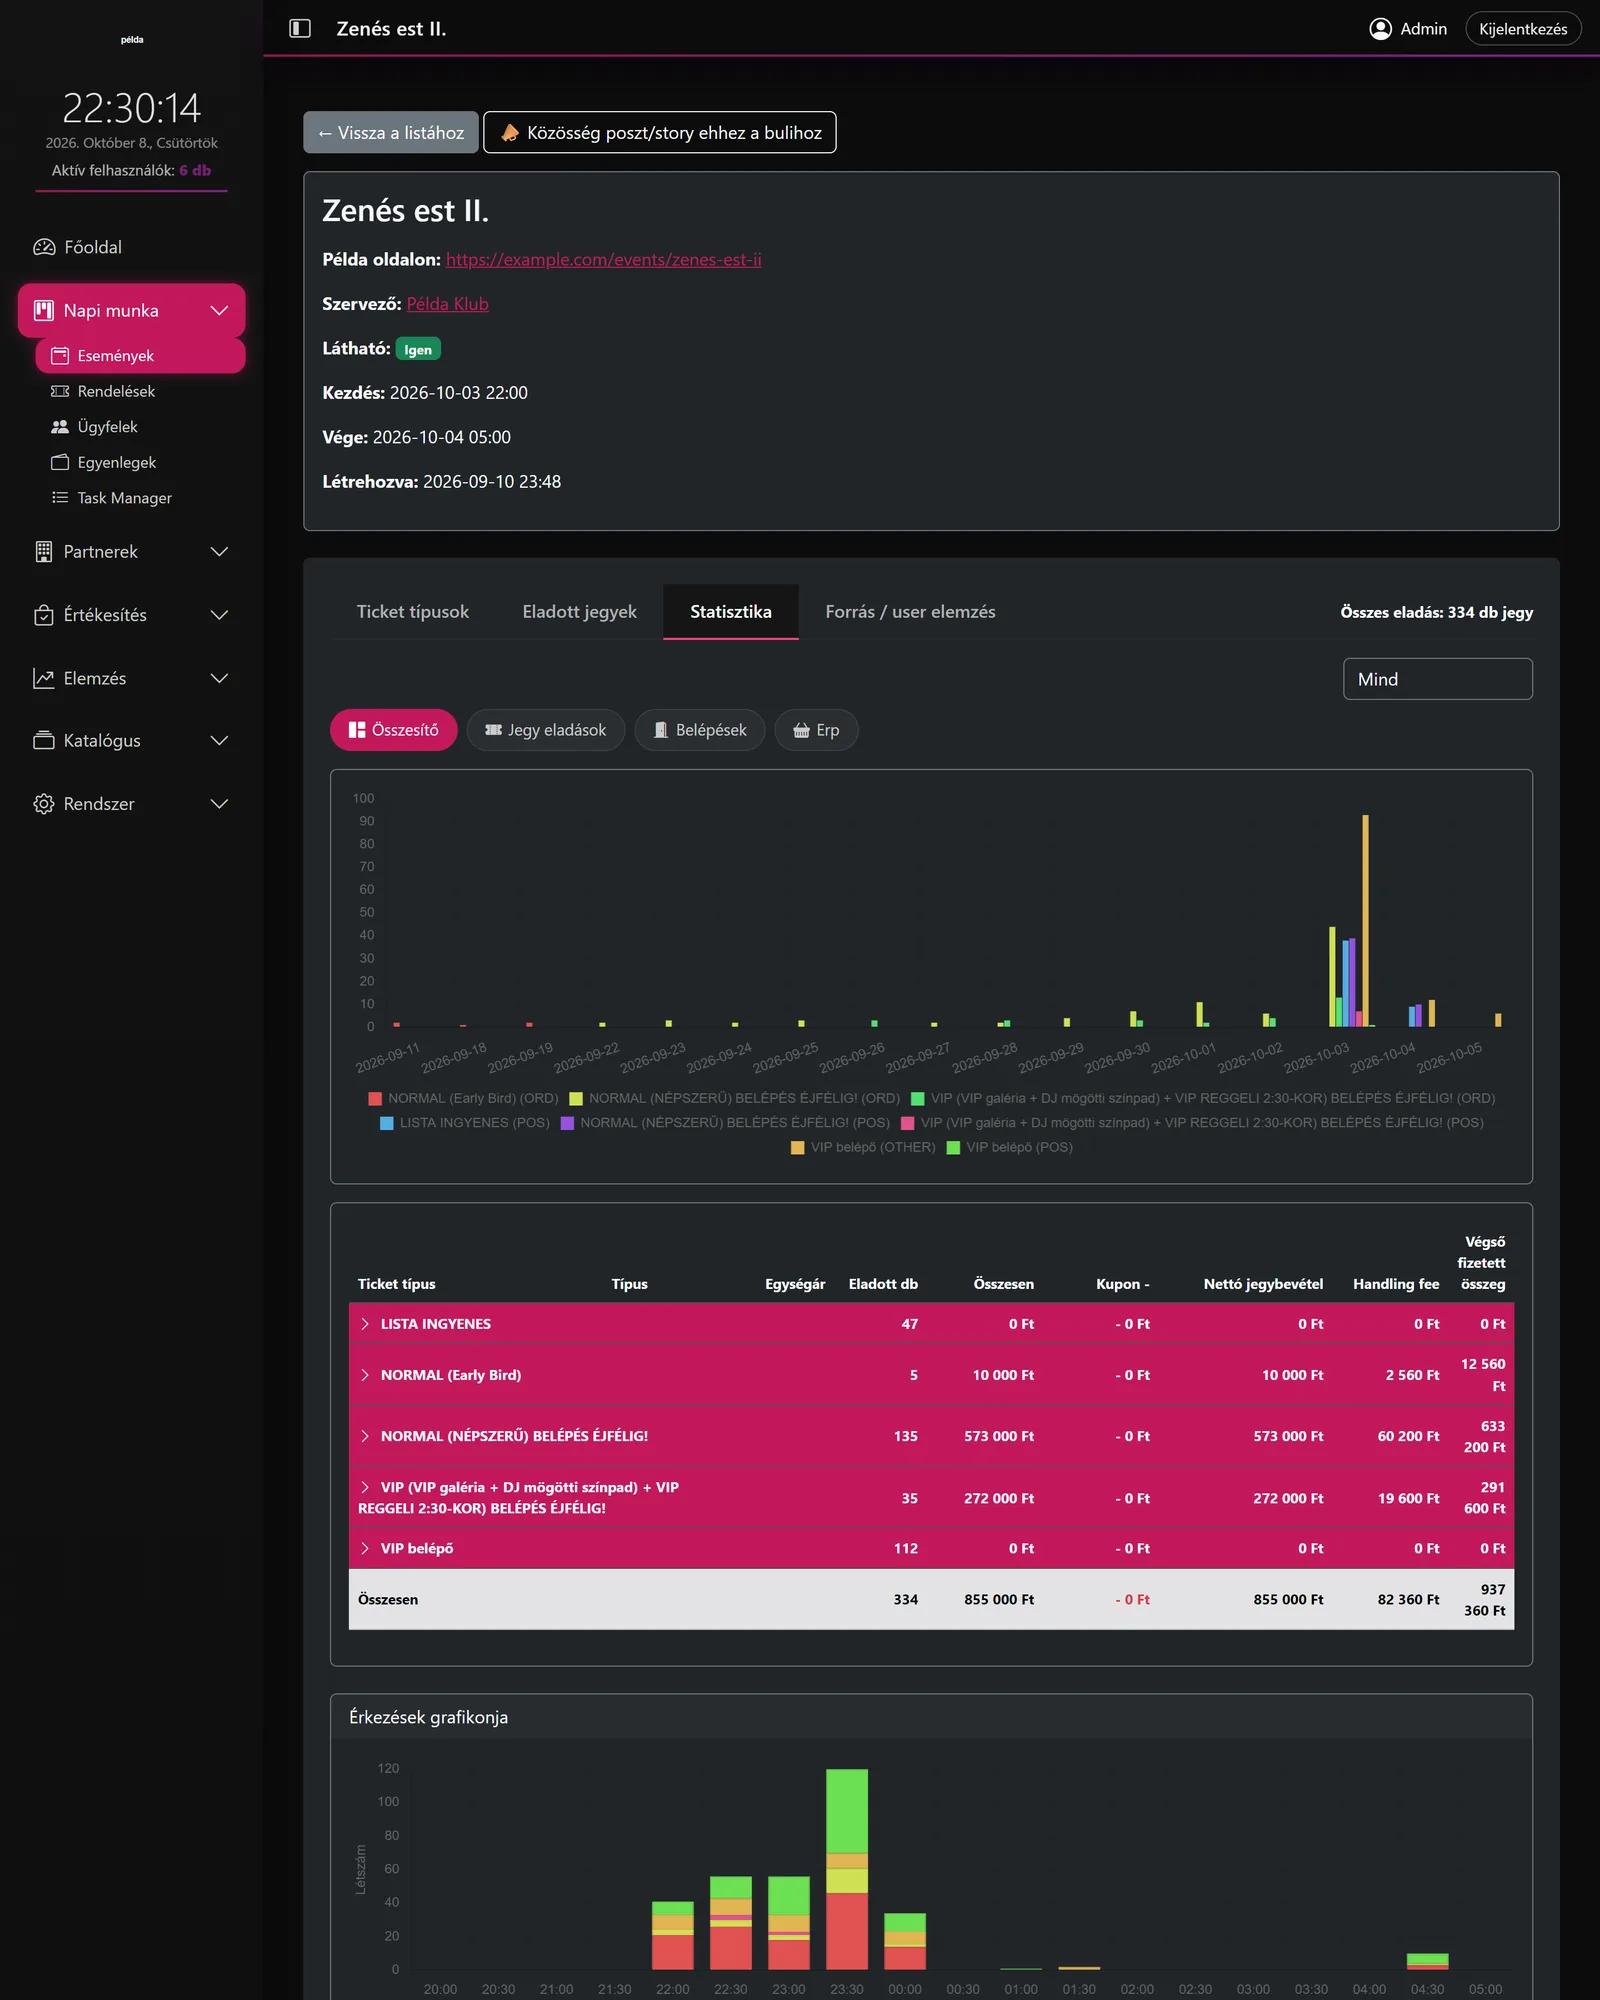Click the Értékesítés clipboard icon
The width and height of the screenshot is (1600, 2000).
tap(44, 615)
